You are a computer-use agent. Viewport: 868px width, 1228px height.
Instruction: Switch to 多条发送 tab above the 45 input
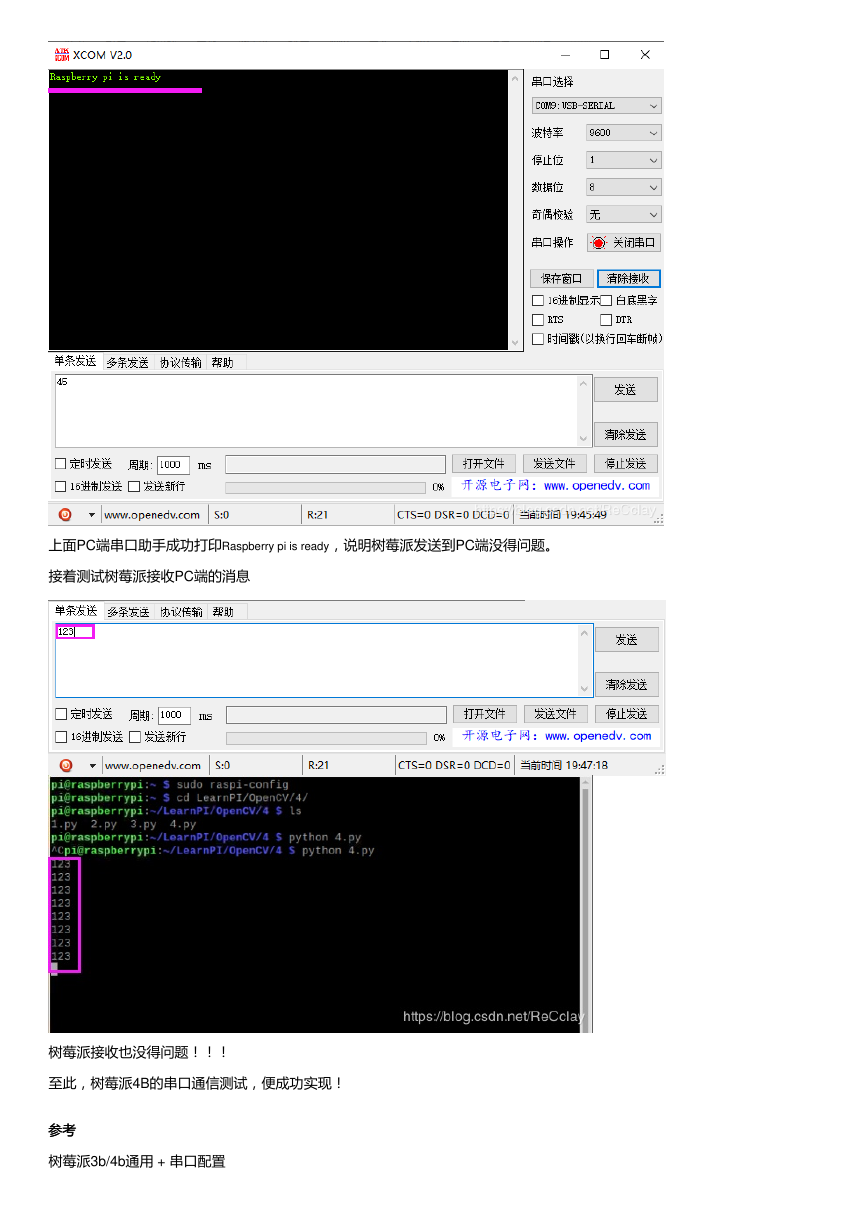(x=128, y=362)
